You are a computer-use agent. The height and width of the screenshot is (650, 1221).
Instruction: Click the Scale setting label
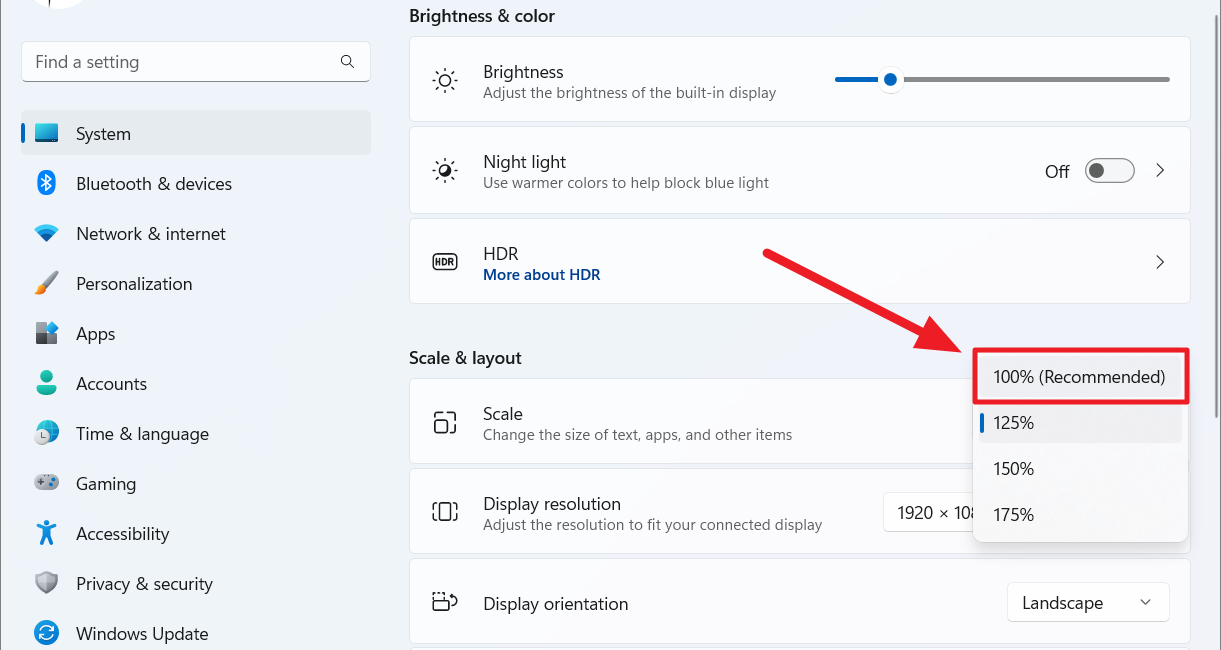point(503,413)
